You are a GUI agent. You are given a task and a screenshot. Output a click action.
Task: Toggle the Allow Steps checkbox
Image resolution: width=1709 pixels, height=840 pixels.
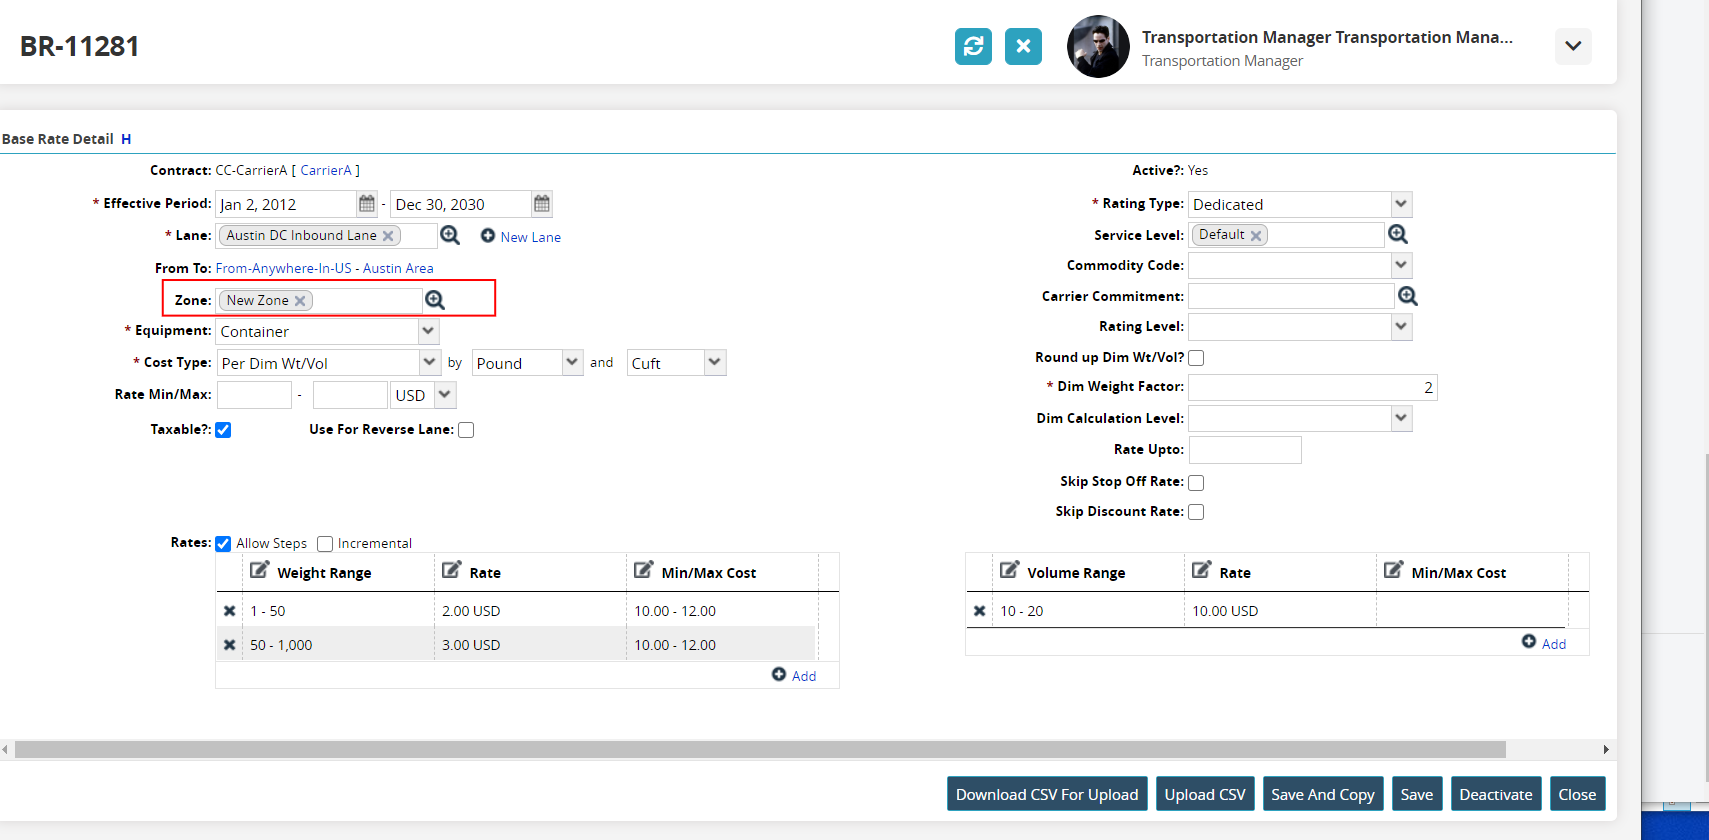pos(223,544)
